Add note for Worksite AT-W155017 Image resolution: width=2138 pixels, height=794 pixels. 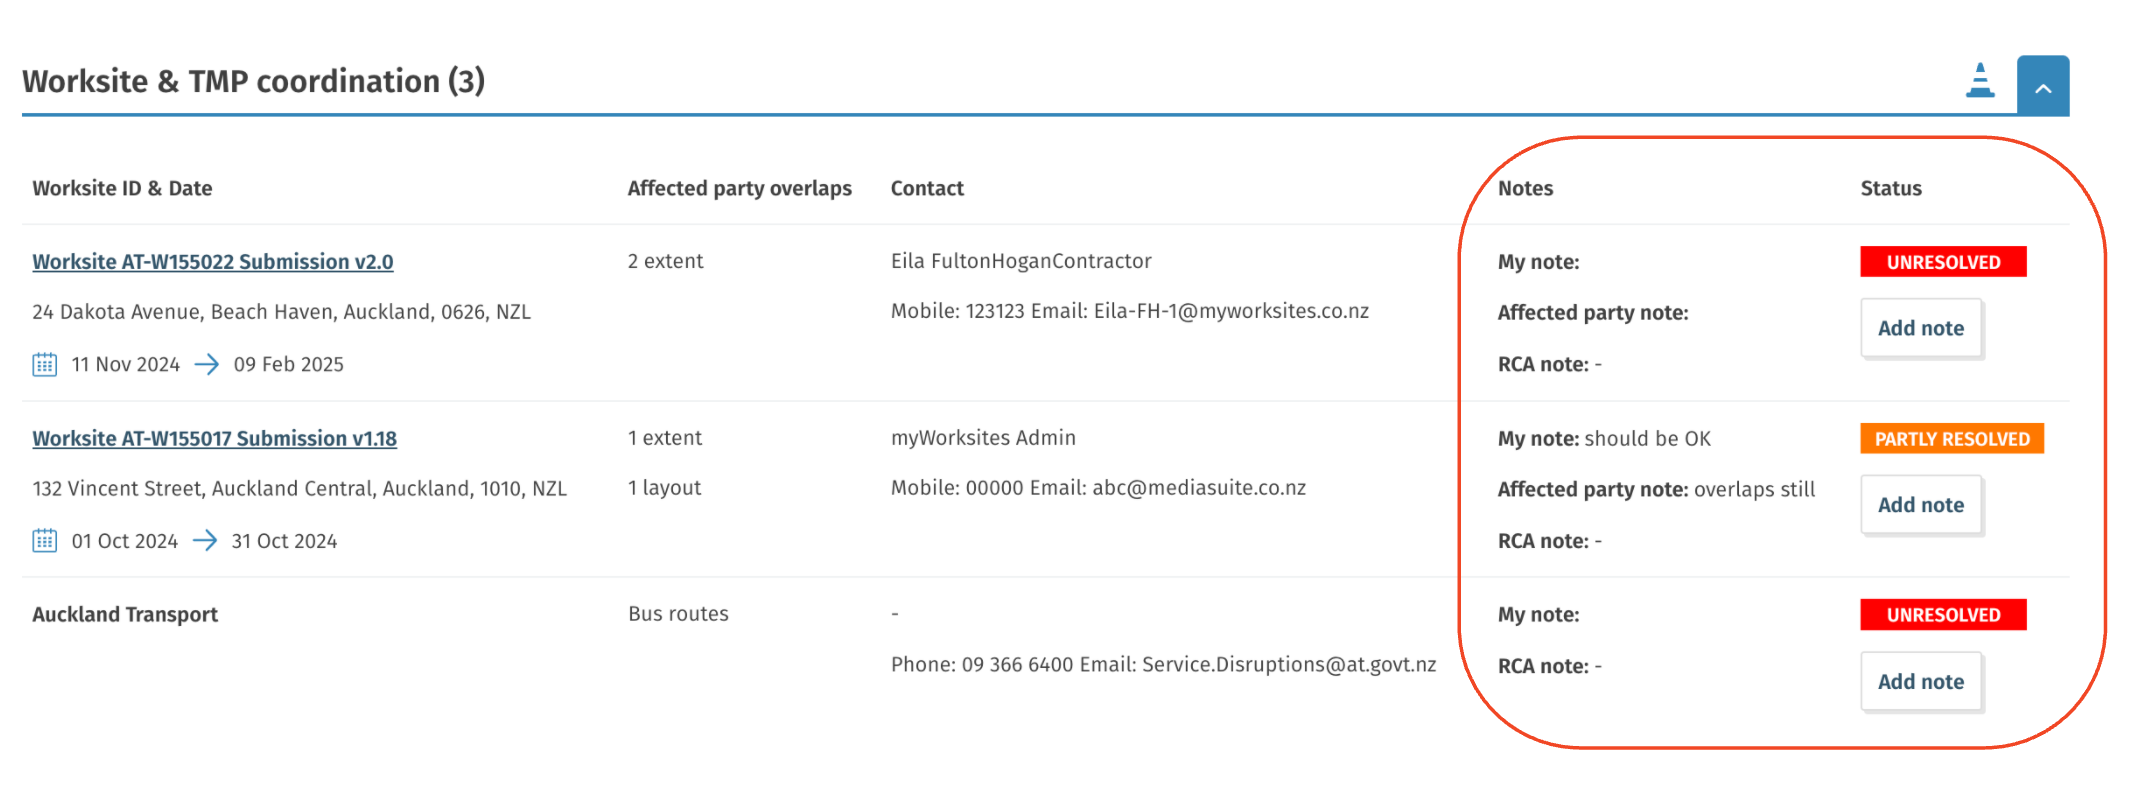(x=1921, y=505)
